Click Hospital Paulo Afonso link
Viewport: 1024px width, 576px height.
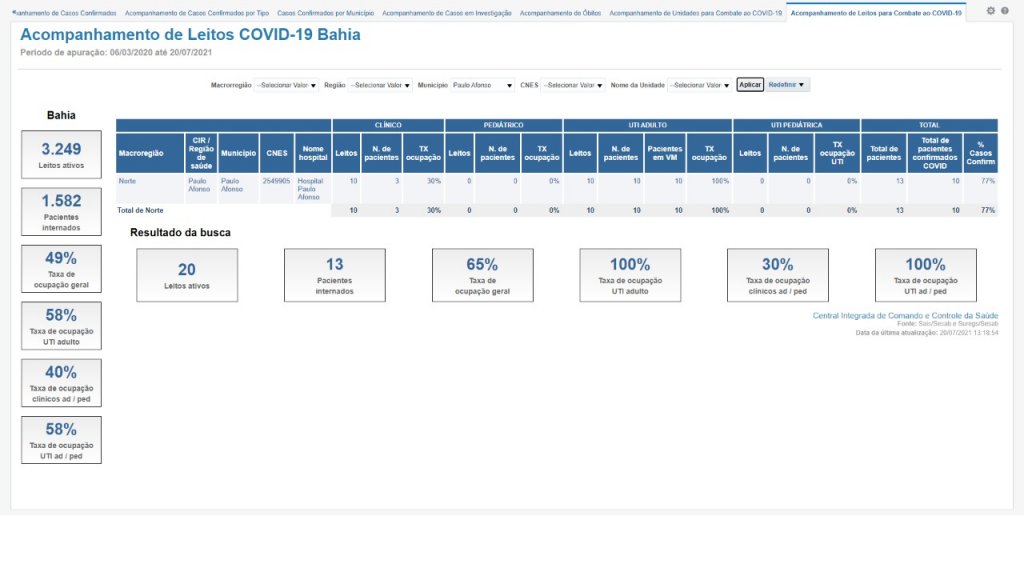(311, 189)
